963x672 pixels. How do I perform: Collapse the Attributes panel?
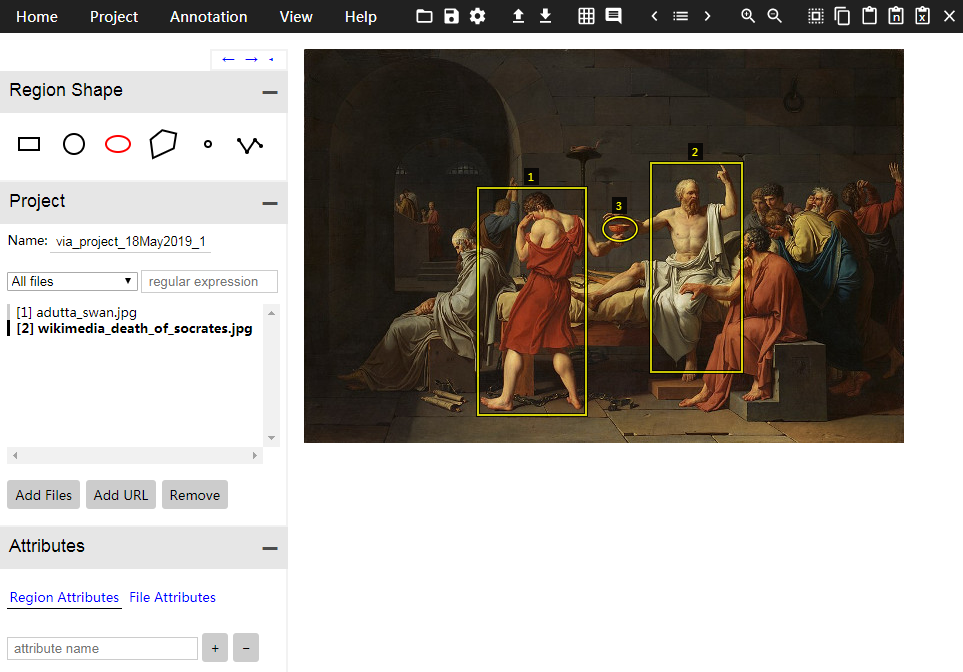point(270,549)
